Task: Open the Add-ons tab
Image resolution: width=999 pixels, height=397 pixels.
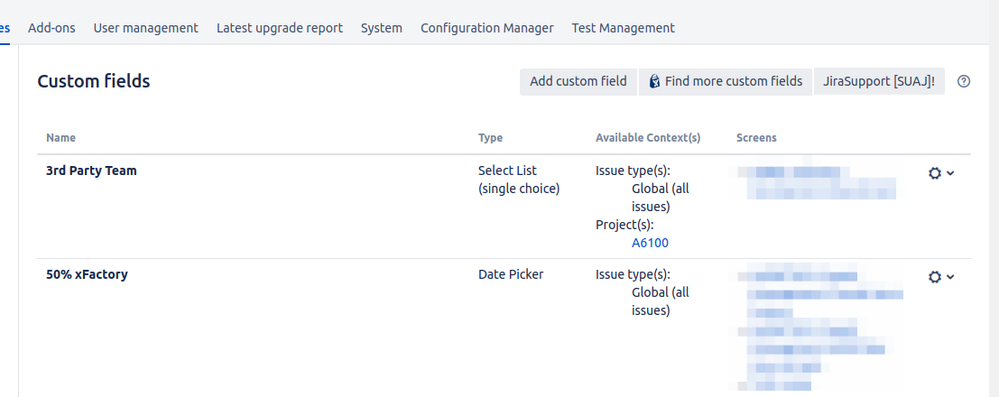Action: click(x=52, y=28)
